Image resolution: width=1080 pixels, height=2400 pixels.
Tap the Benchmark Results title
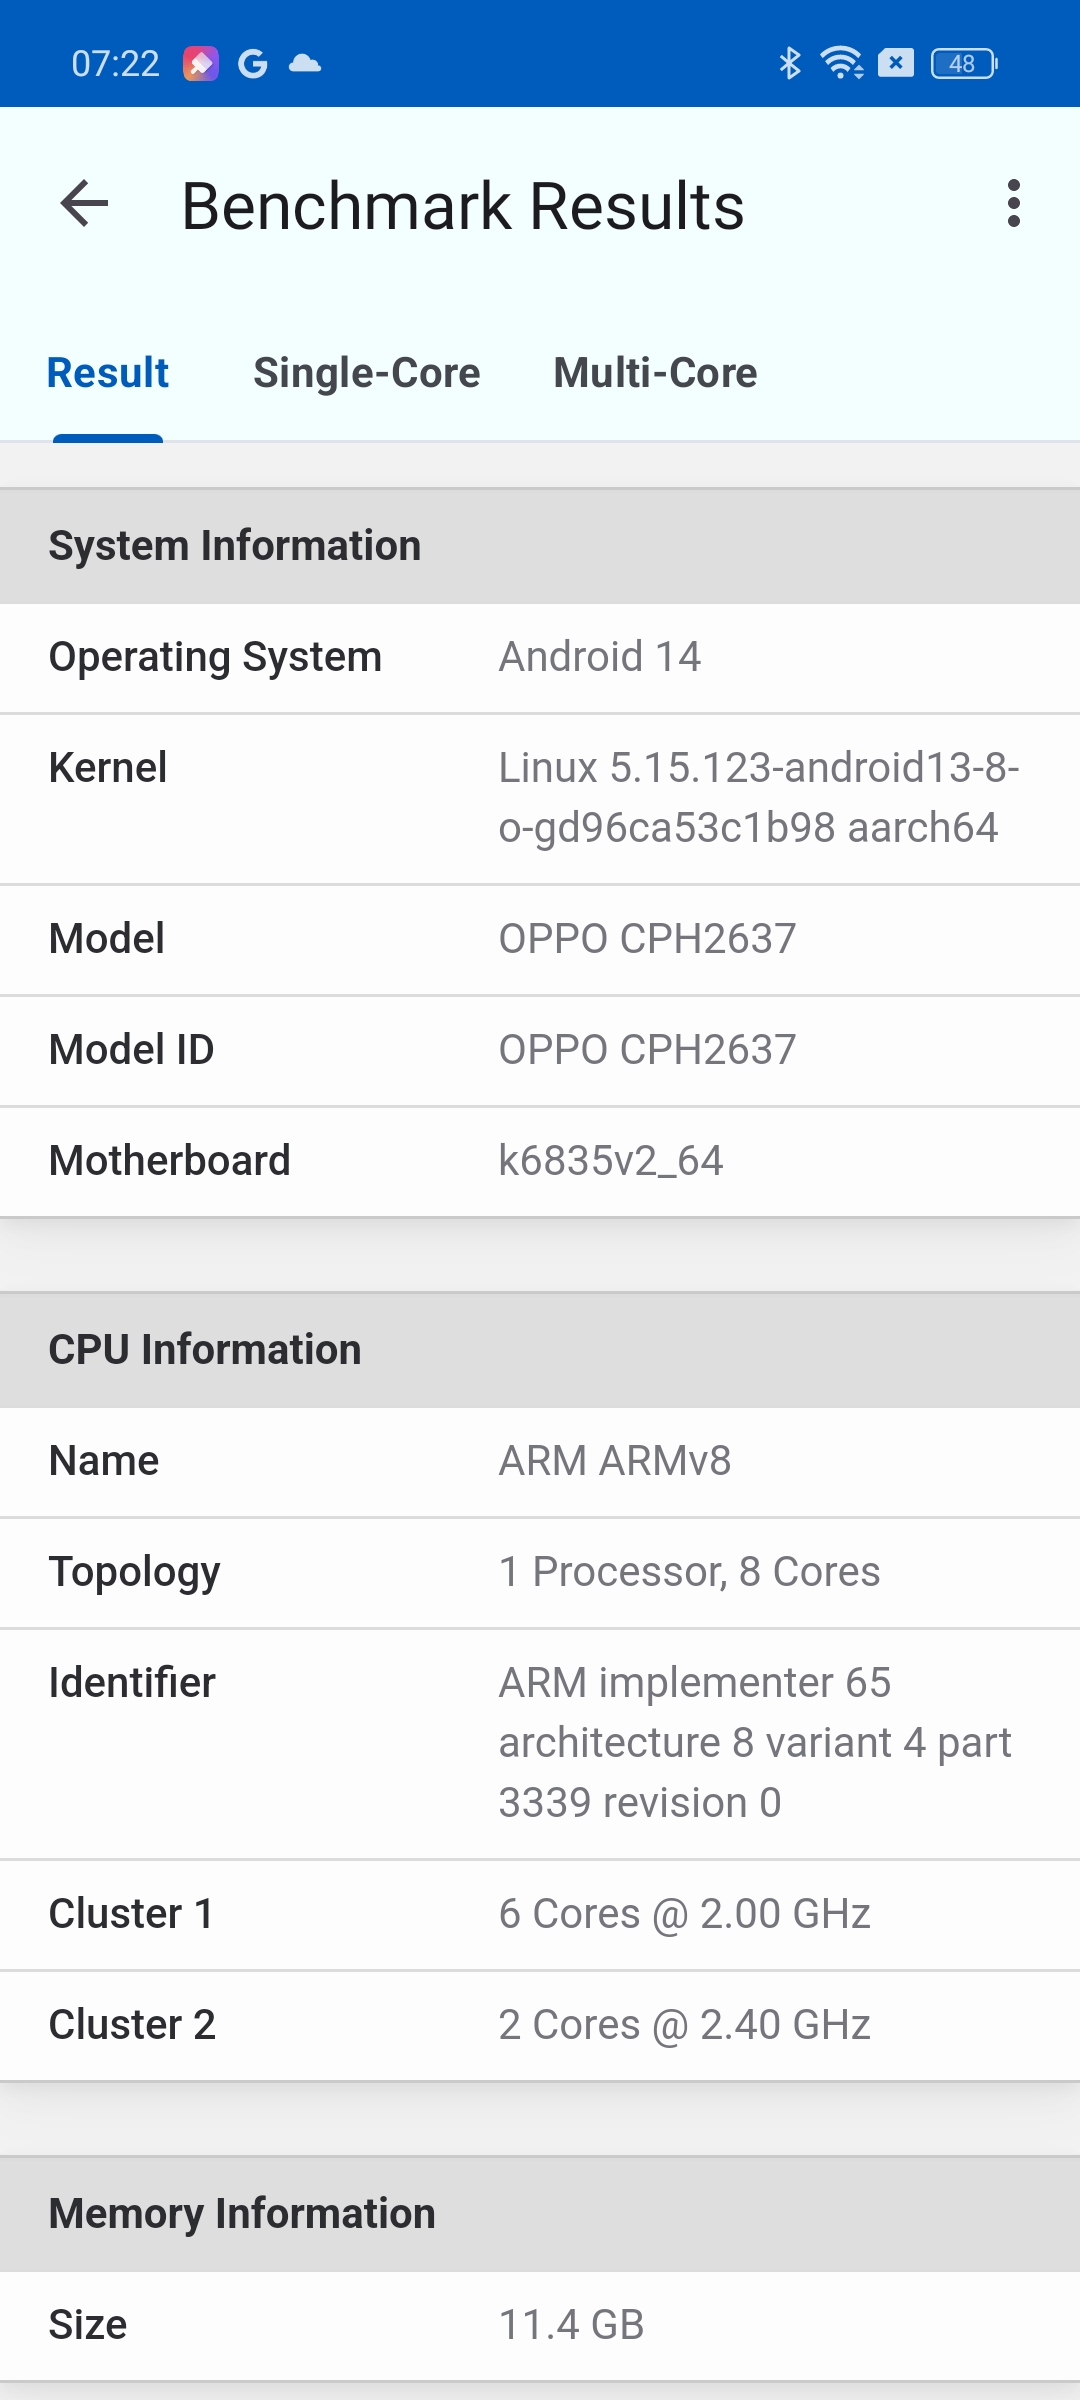463,206
